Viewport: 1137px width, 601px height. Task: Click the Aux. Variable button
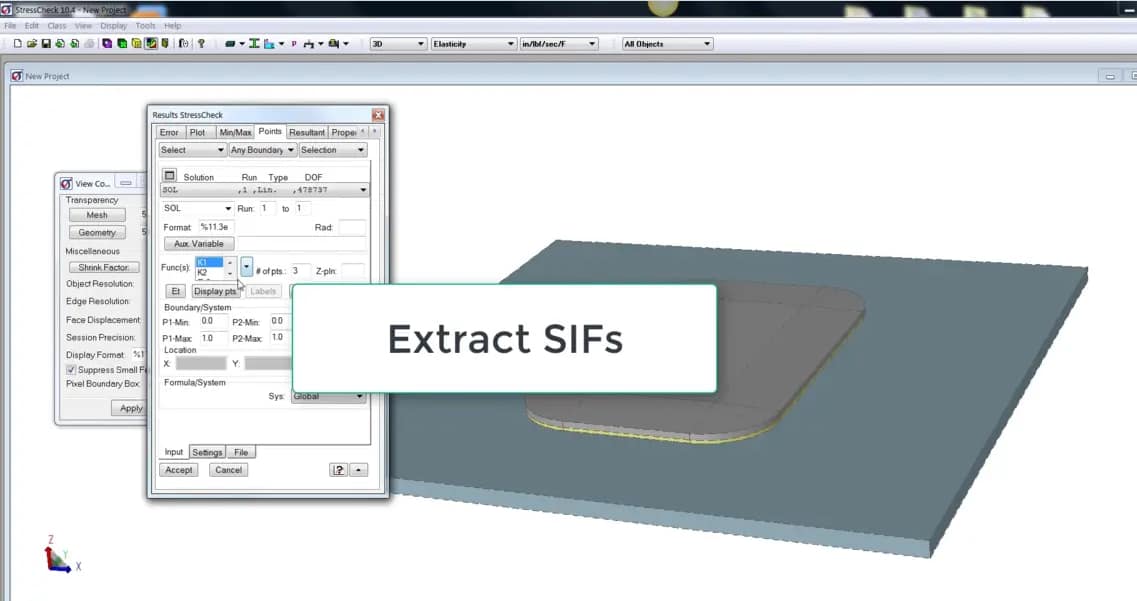[x=198, y=244]
